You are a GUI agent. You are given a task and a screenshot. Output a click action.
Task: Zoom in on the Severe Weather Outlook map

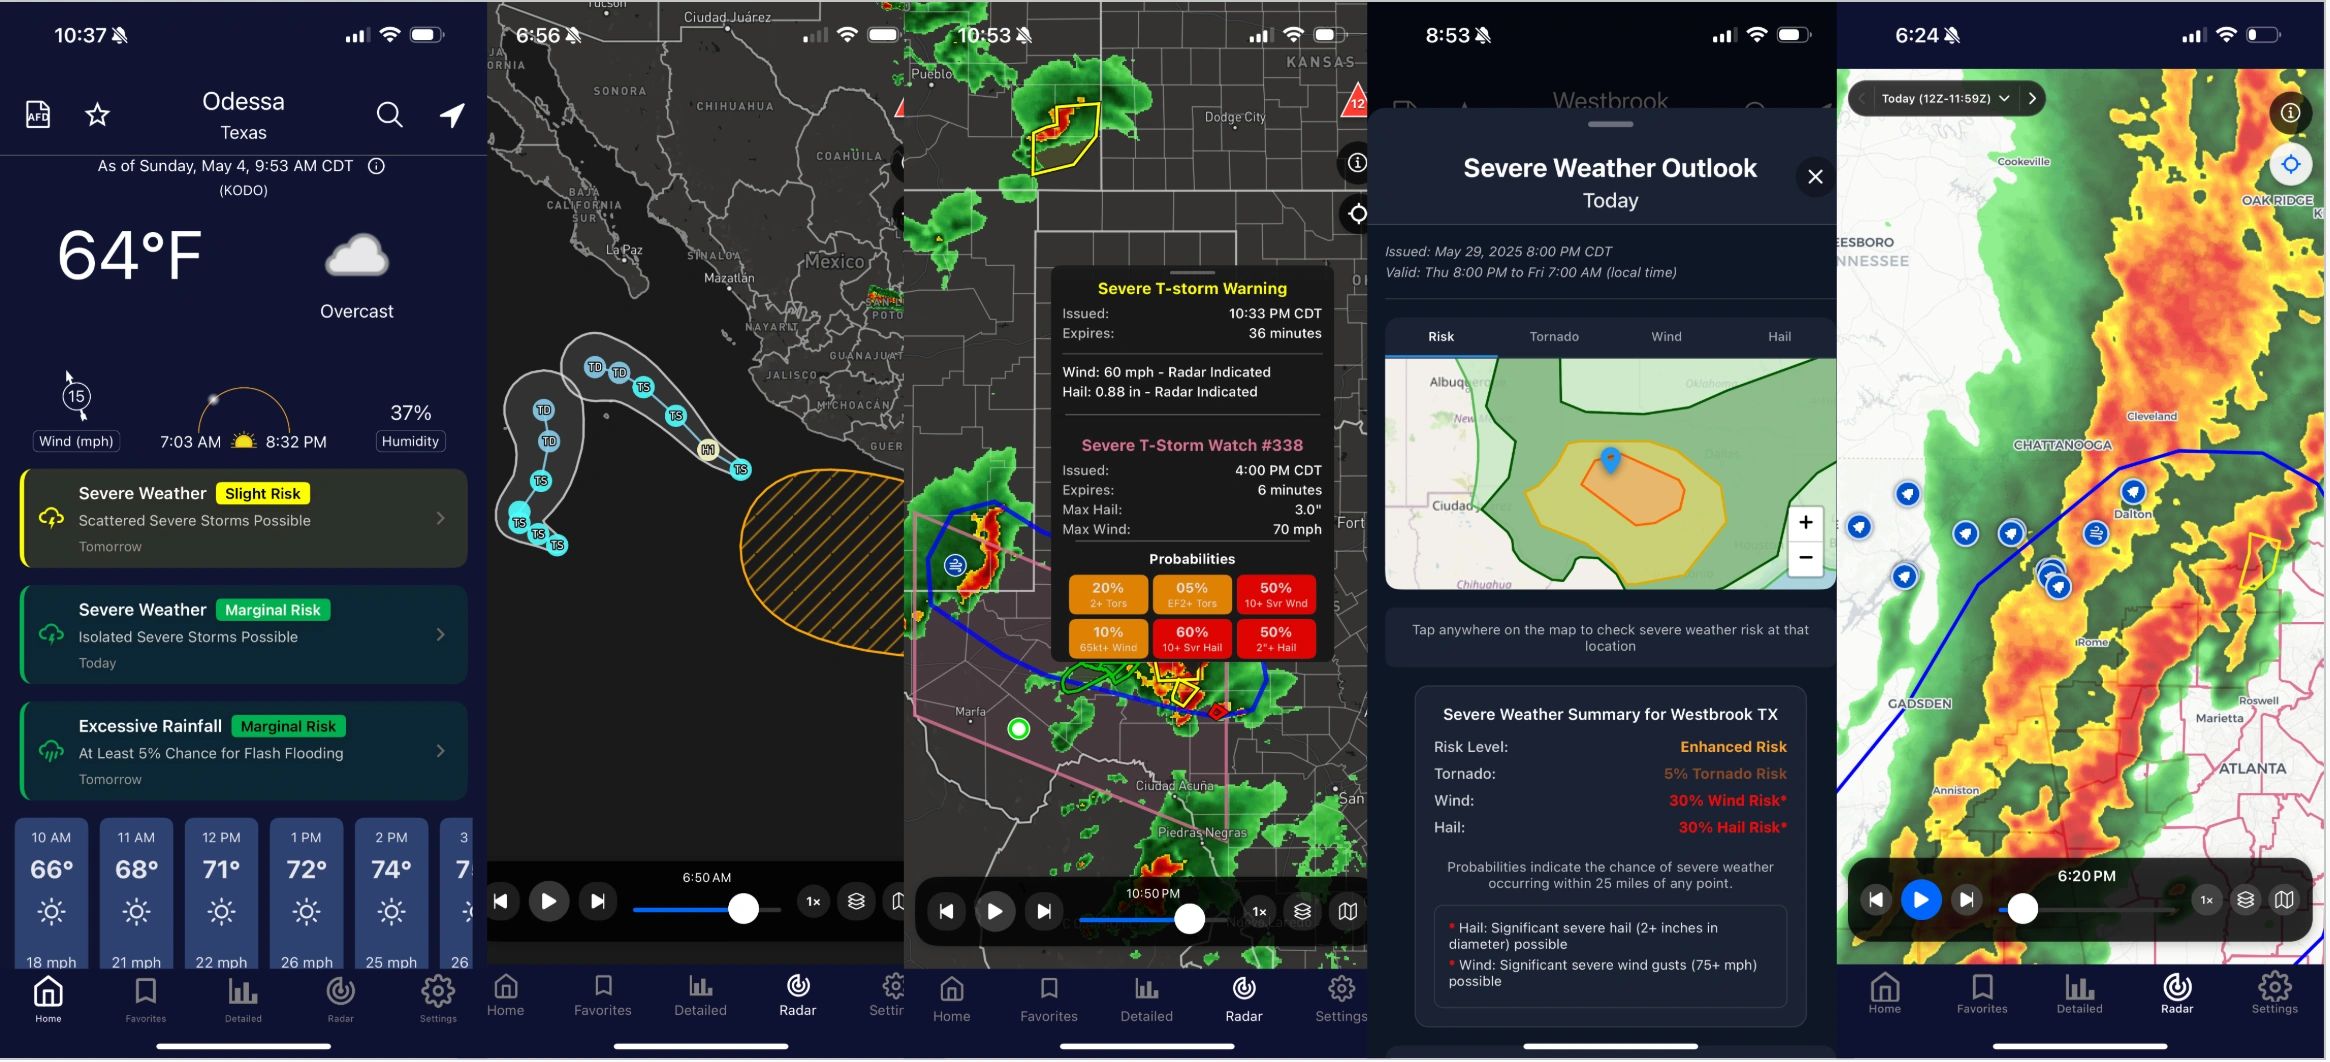[1805, 522]
